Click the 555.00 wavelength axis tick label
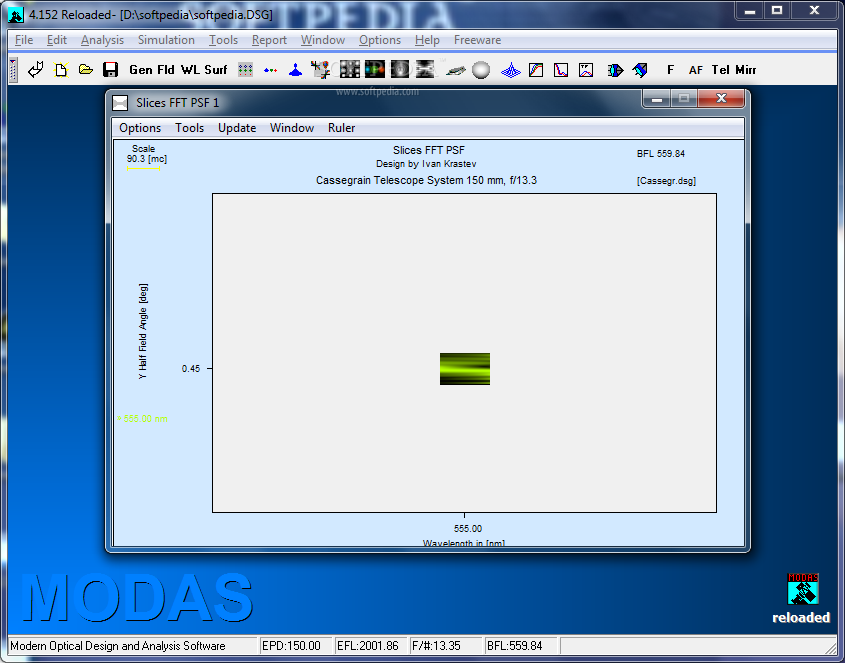The image size is (845, 663). click(468, 529)
